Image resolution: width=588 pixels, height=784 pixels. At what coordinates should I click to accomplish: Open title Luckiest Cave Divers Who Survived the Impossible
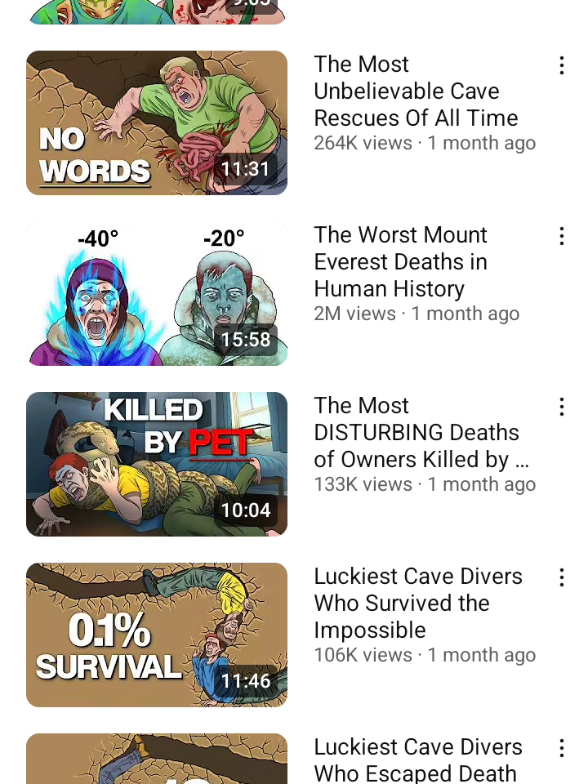418,603
